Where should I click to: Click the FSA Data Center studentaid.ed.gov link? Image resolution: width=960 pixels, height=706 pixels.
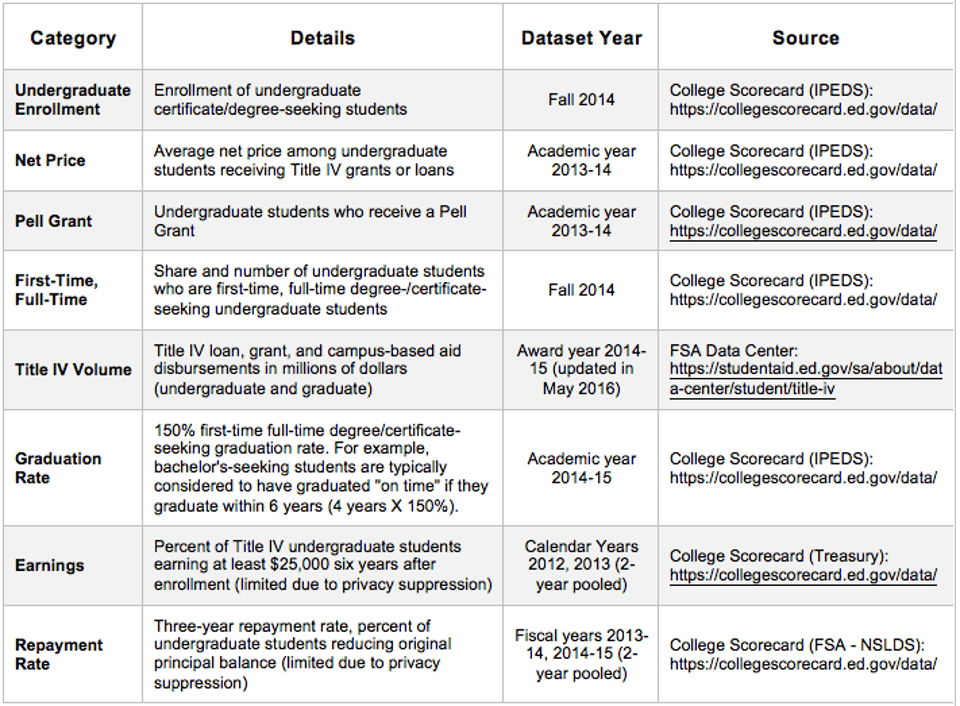point(806,379)
